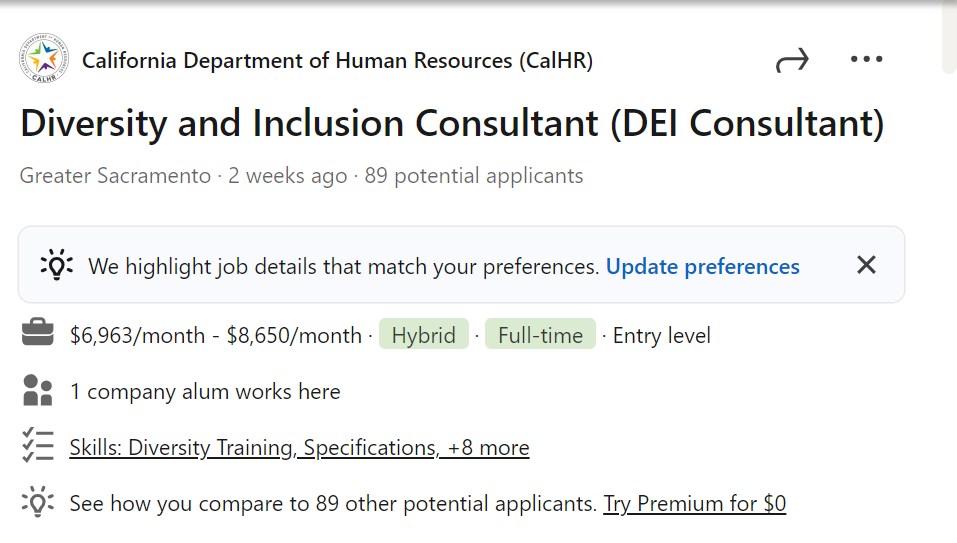
Task: Click the salary range $6,963/month - $8,650/month
Action: (216, 335)
